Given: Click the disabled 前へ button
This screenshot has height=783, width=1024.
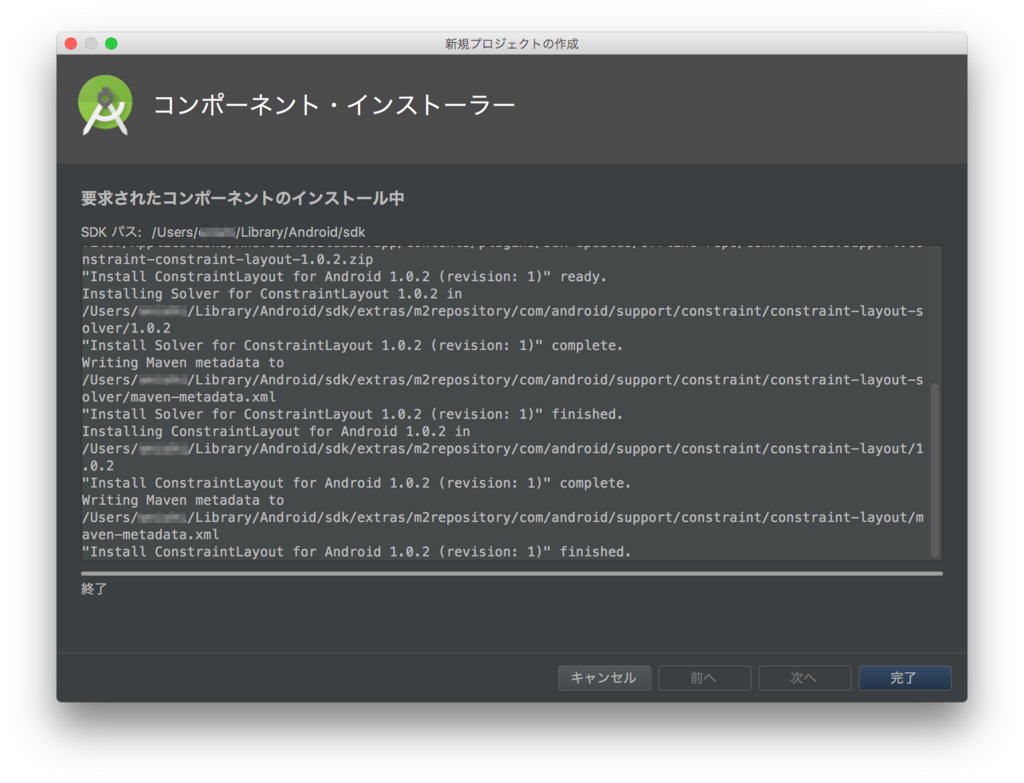Looking at the screenshot, I should (x=704, y=677).
